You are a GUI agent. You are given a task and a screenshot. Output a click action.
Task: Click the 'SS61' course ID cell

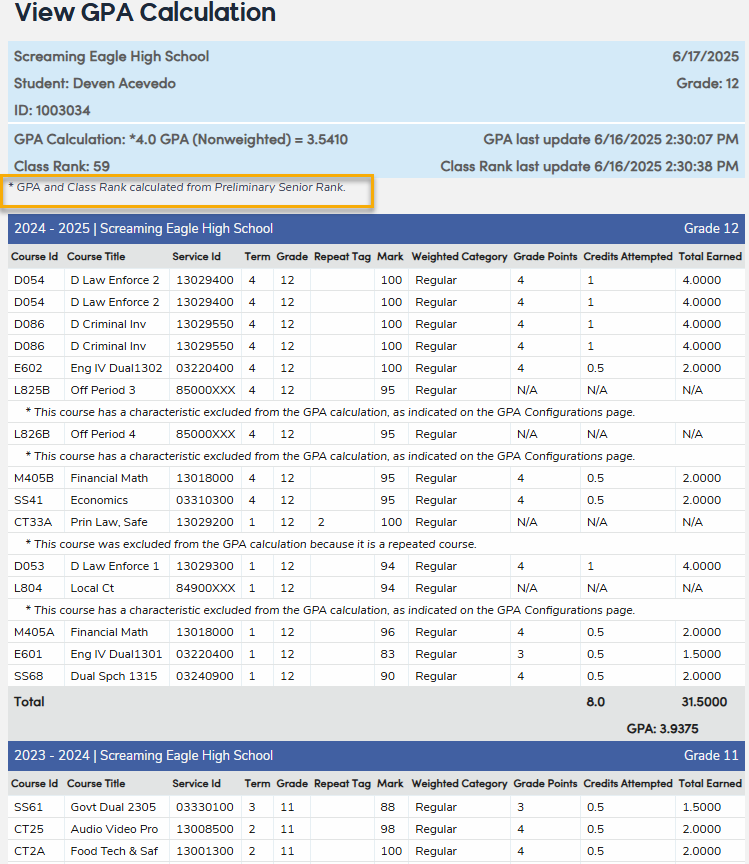pos(28,807)
